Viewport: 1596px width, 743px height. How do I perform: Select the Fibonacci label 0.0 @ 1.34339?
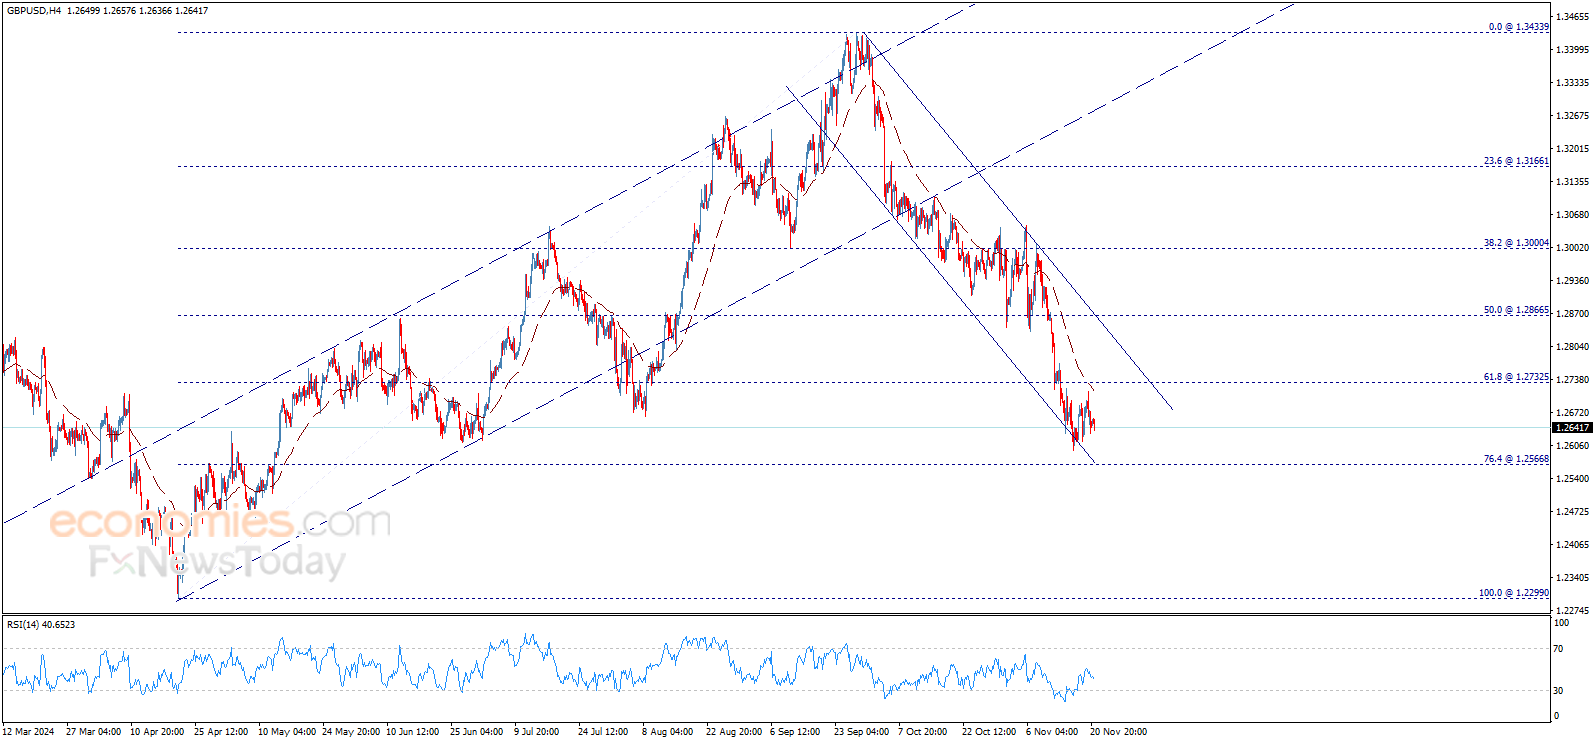1518,27
